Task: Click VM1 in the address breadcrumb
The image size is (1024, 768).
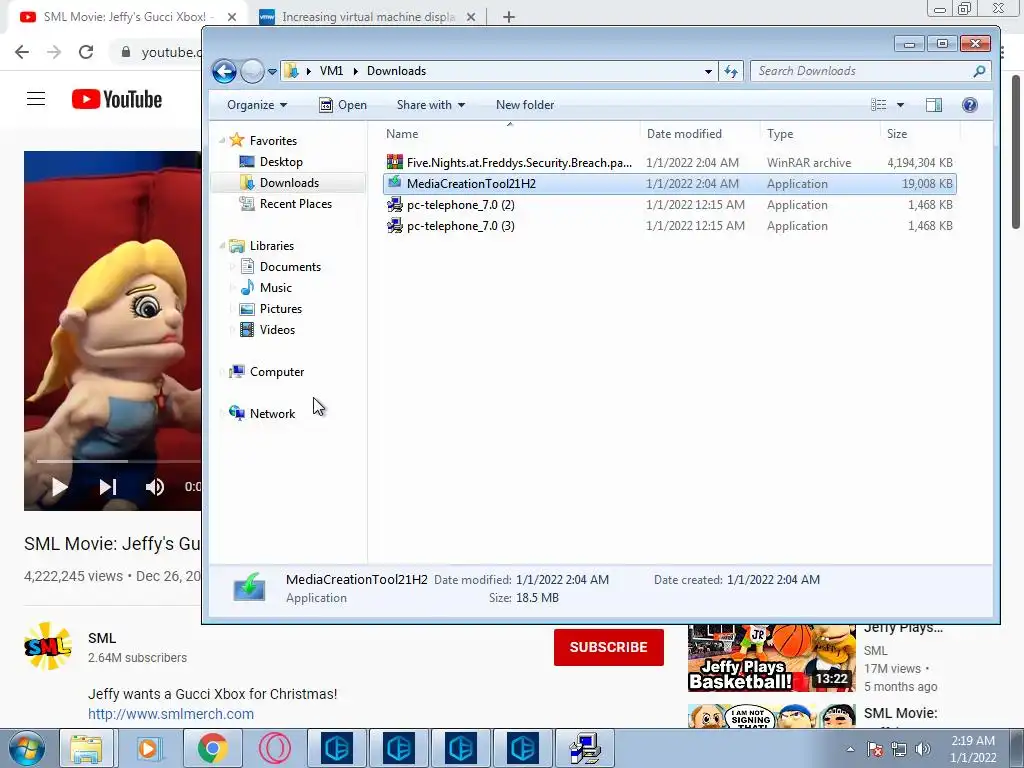Action: point(331,71)
